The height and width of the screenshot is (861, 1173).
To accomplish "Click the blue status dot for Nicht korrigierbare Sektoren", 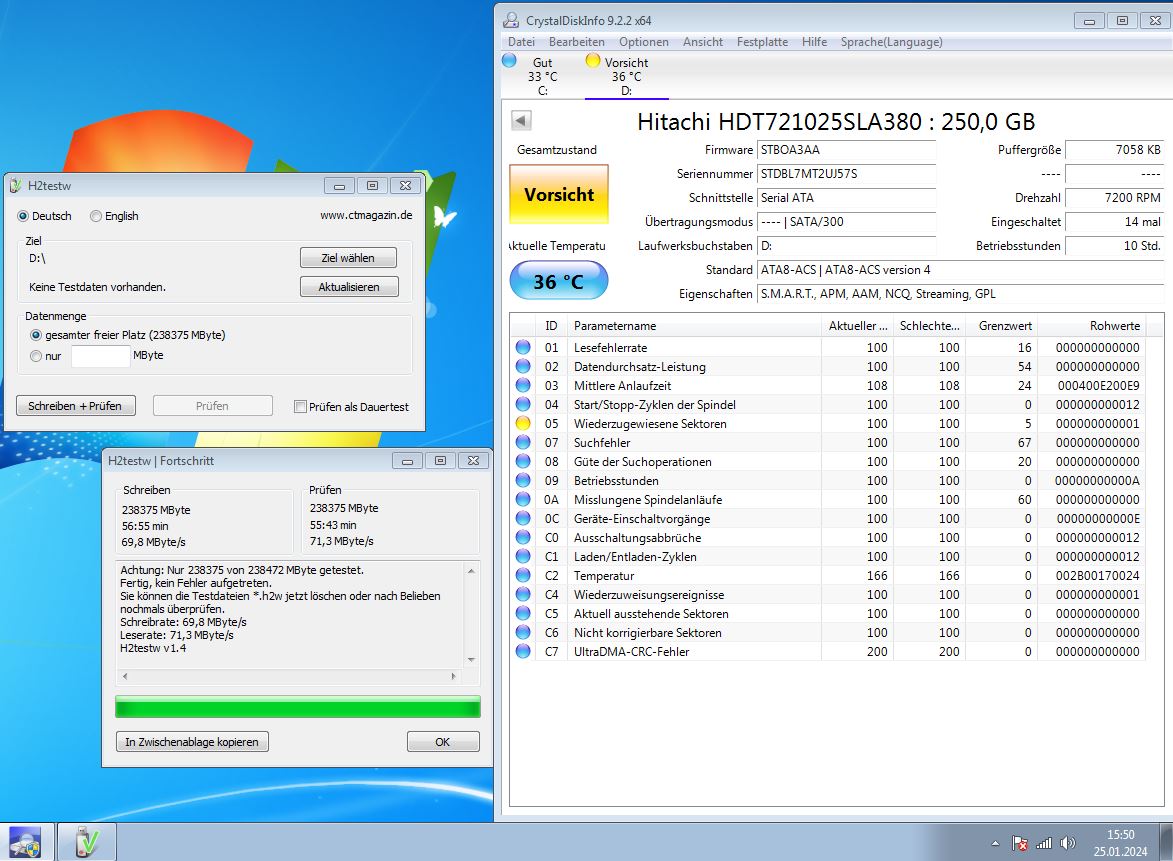I will 523,632.
